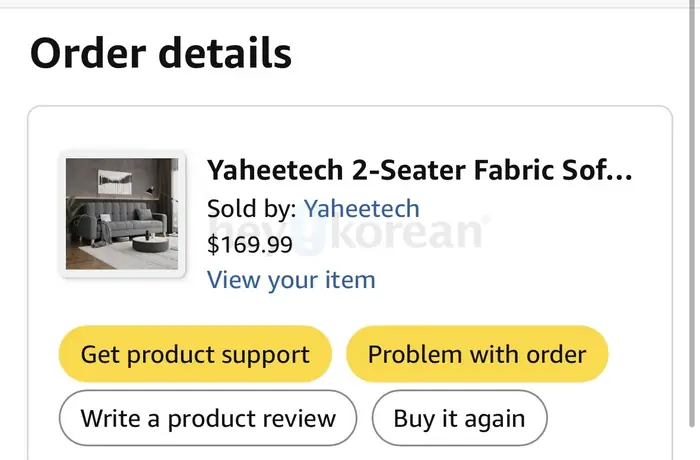Click the Get product support button
Screen dimensions: 700x460
pos(195,354)
